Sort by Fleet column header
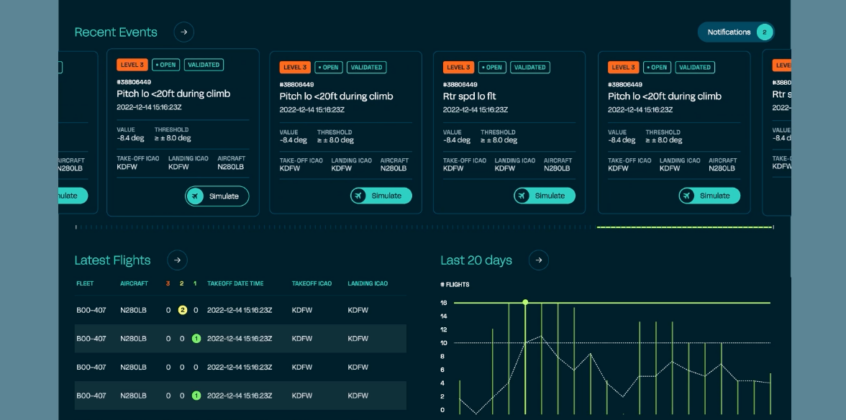The width and height of the screenshot is (846, 420). (85, 284)
